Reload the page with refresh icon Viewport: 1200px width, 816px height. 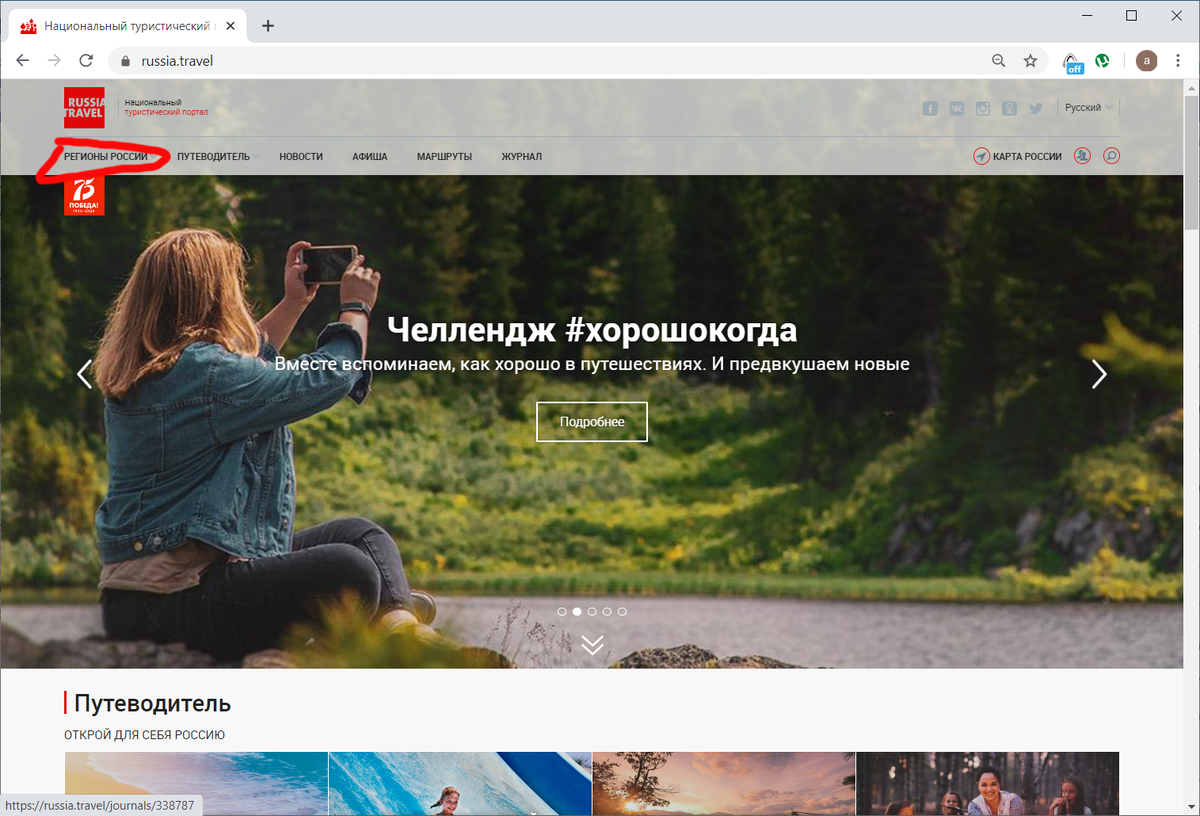click(x=86, y=61)
